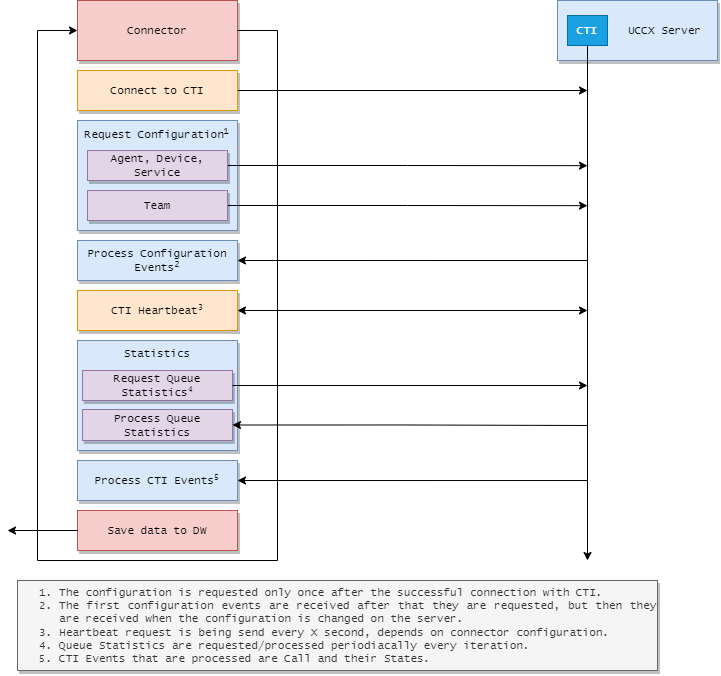
Task: Click footnote 3 about Heartbeat request
Action: [323, 632]
